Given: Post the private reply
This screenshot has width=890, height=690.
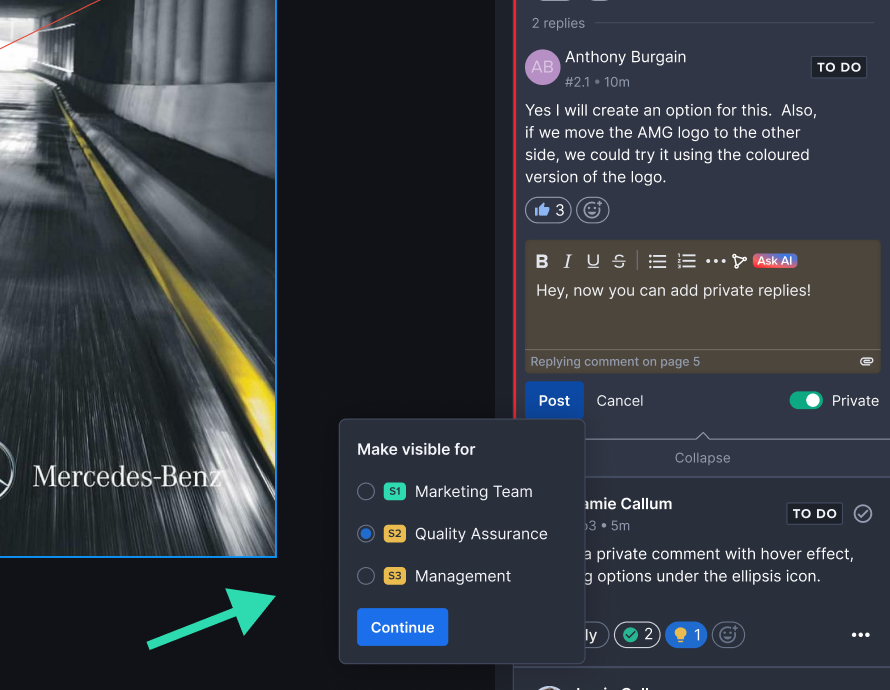Looking at the screenshot, I should [554, 400].
